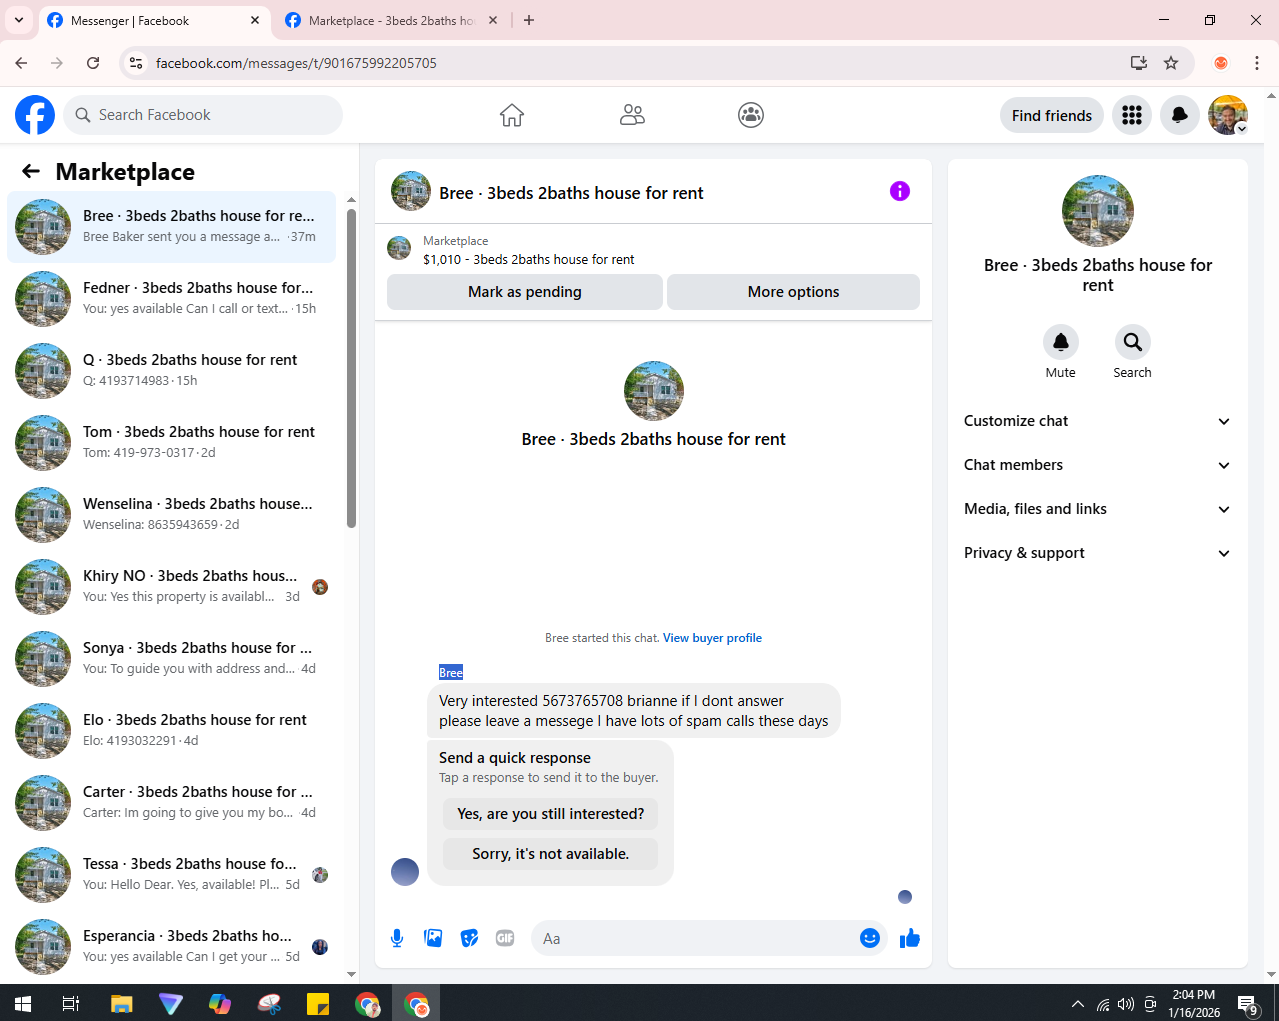This screenshot has height=1021, width=1279.
Task: Choose a sticker icon
Action: (469, 938)
